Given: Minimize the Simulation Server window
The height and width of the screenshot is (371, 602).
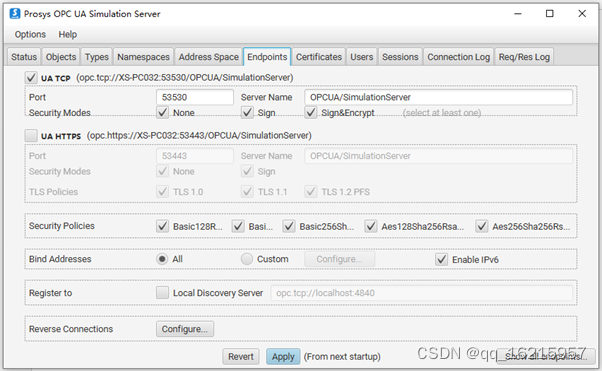Looking at the screenshot, I should [518, 14].
